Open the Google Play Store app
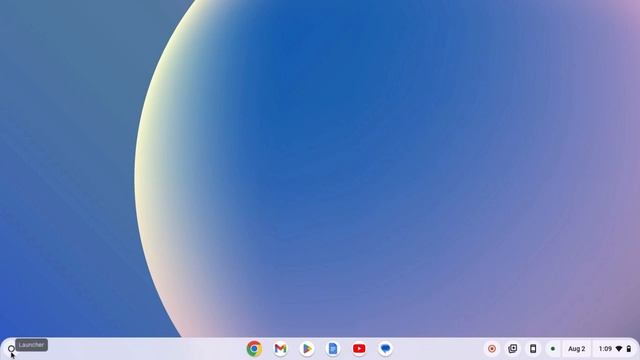Image resolution: width=640 pixels, height=360 pixels. tap(307, 349)
